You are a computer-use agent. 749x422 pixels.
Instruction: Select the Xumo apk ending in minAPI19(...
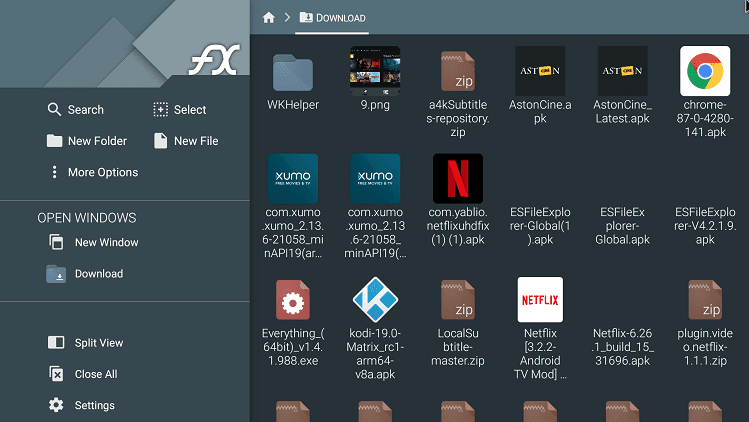point(375,178)
